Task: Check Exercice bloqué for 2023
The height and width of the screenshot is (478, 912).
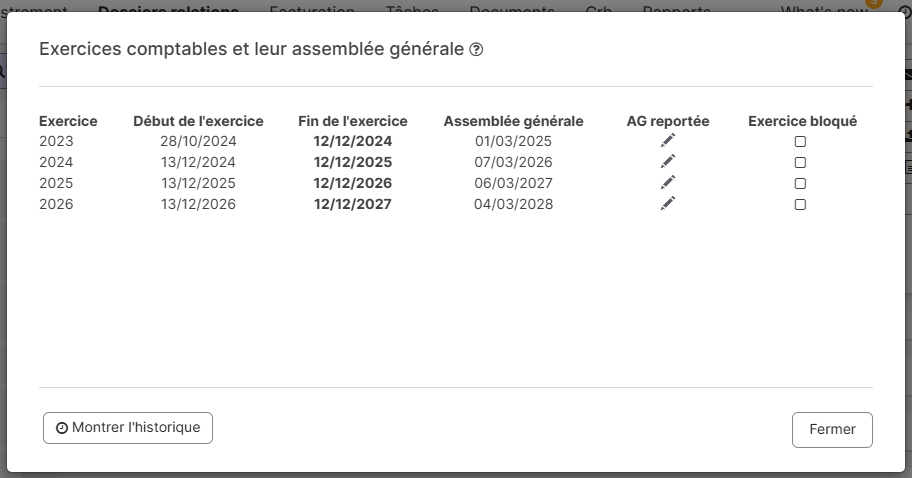Action: click(x=800, y=142)
